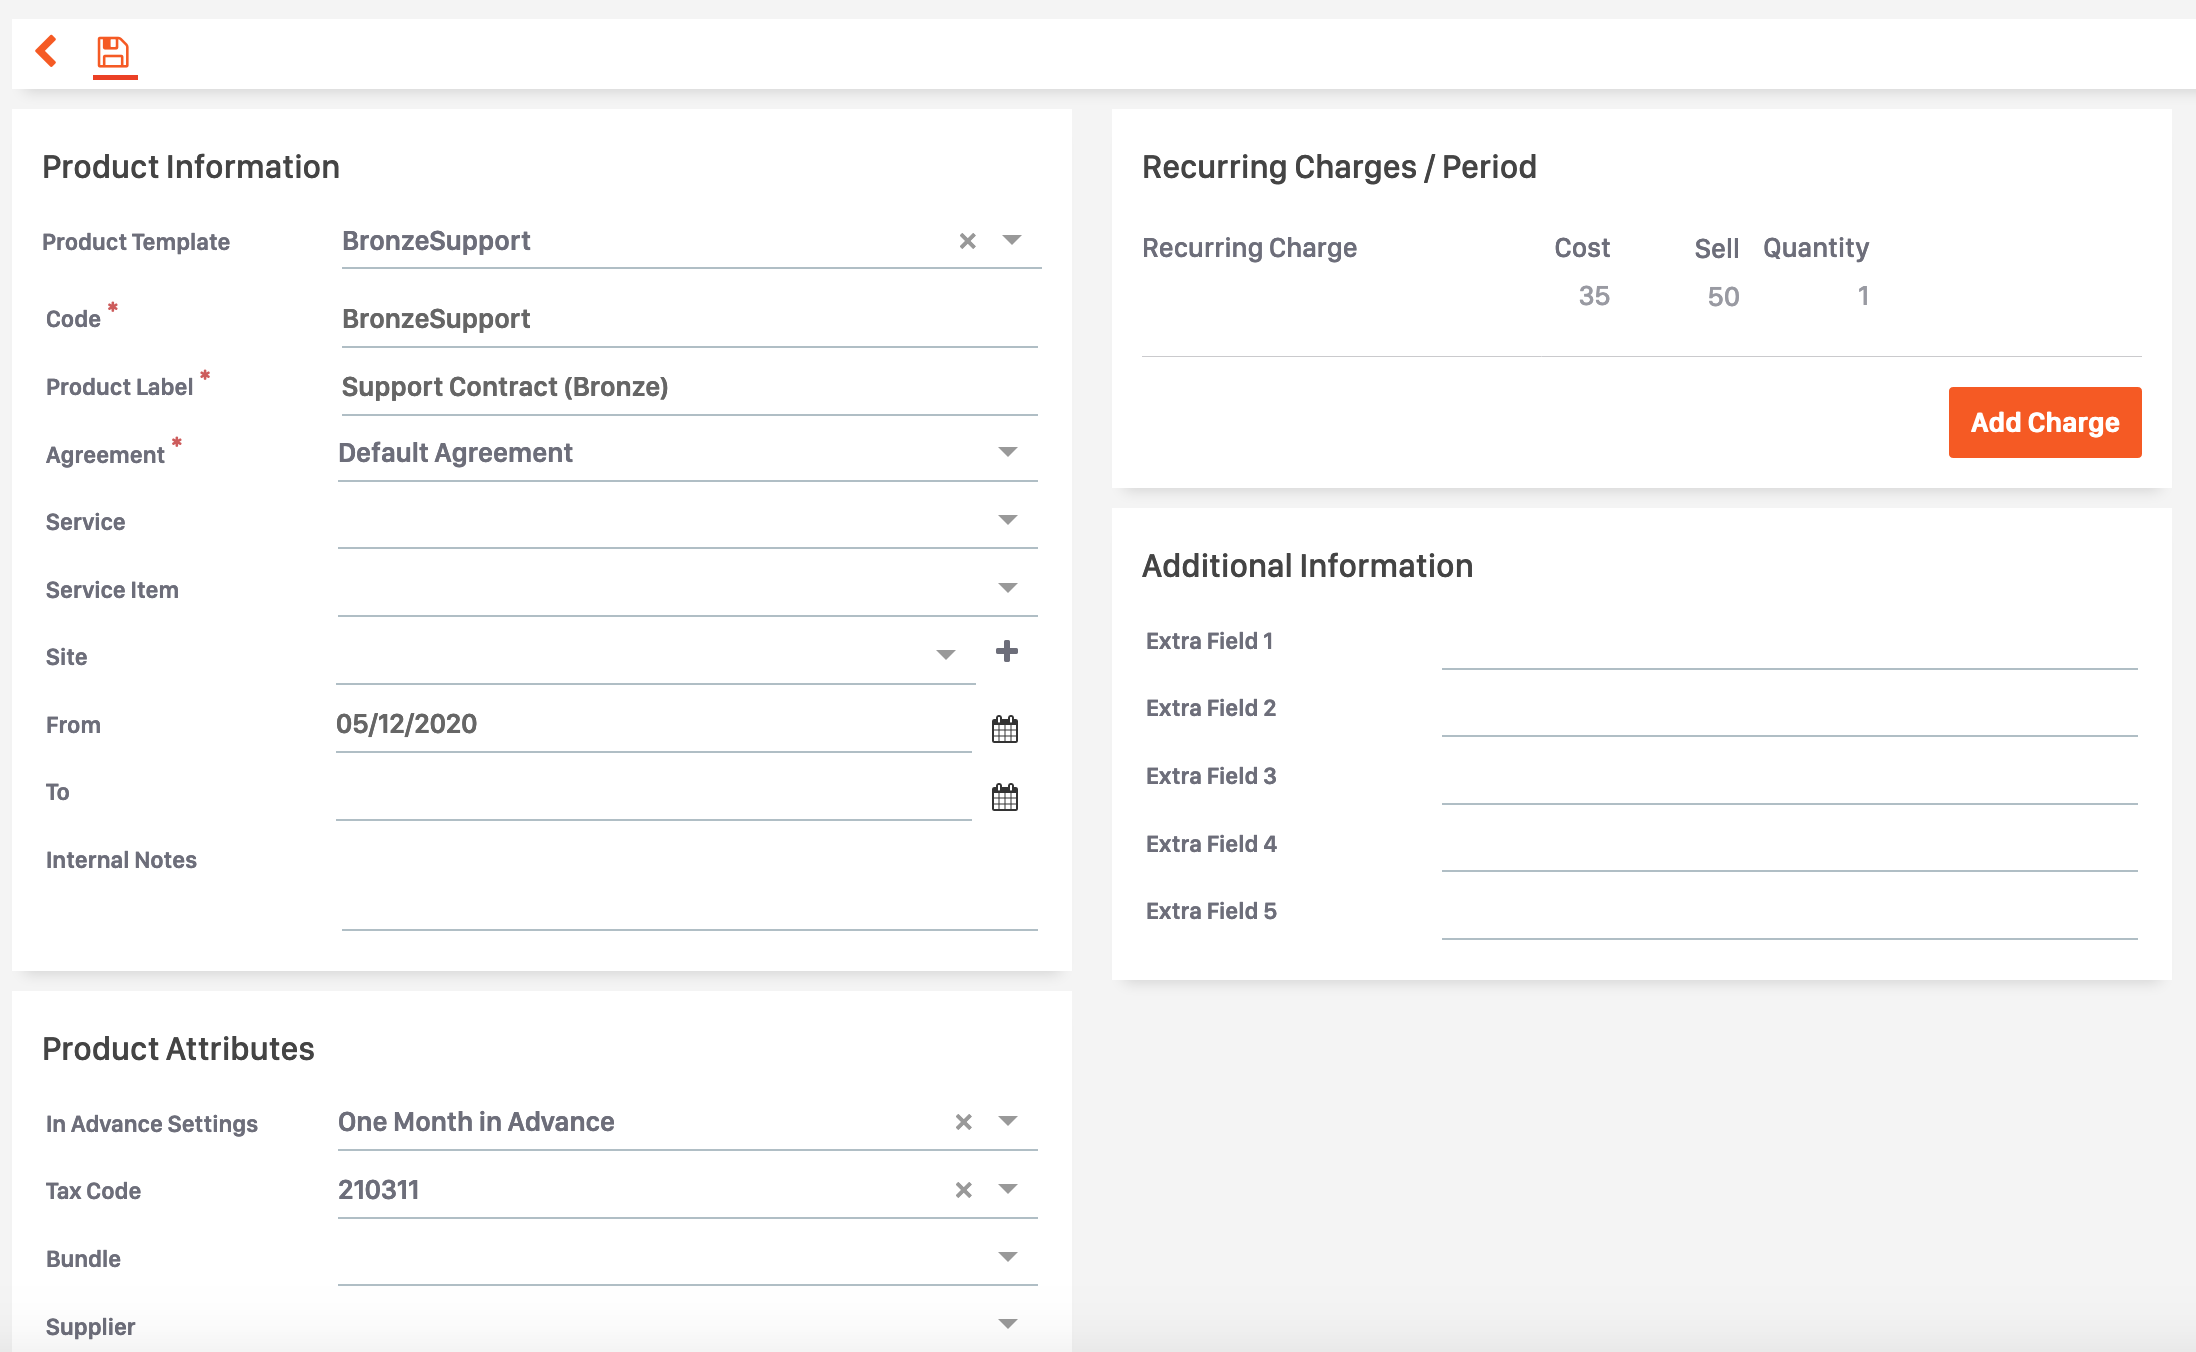Click the One Month in Advance value
The width and height of the screenshot is (2196, 1352).
coord(476,1122)
